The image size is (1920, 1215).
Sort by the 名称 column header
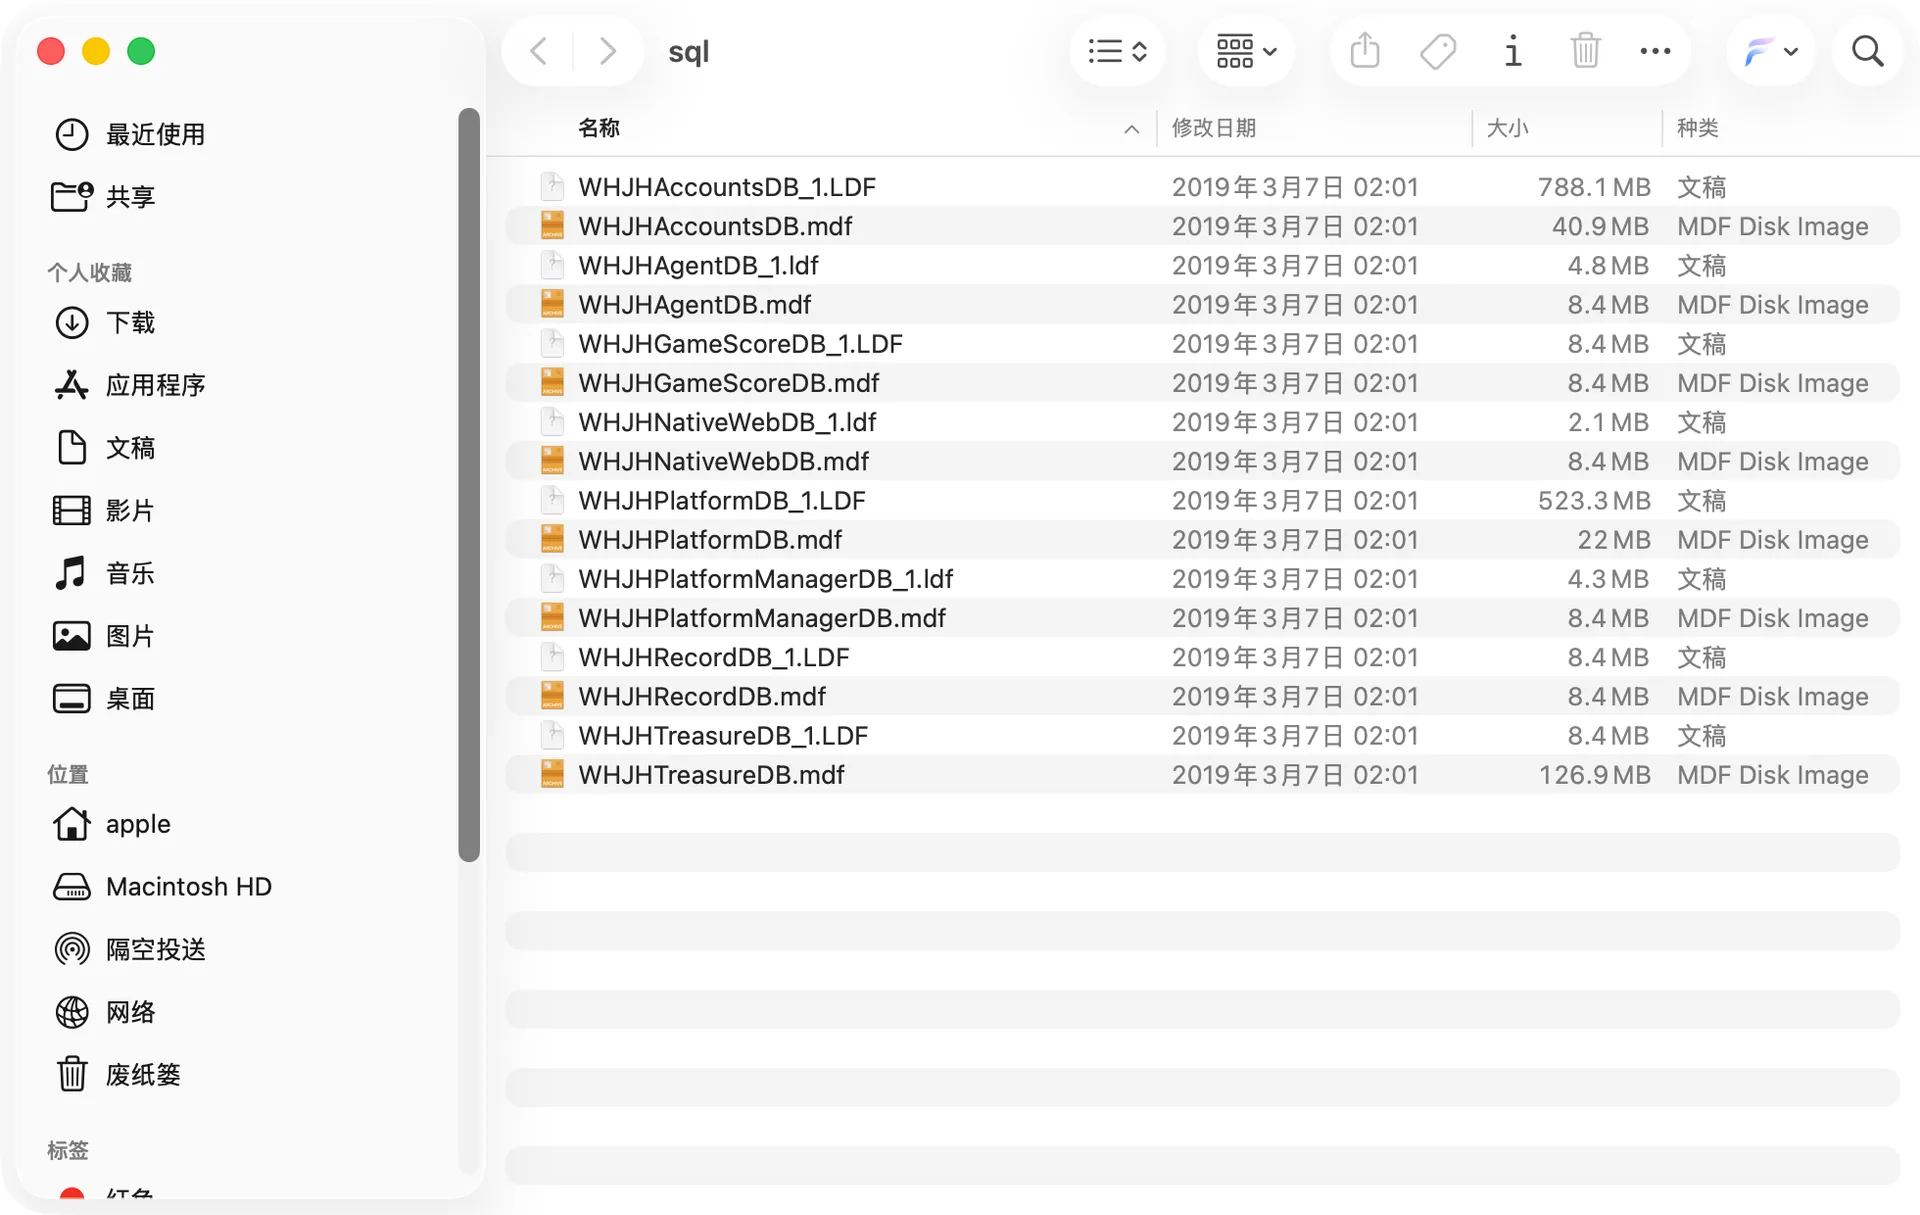(599, 128)
